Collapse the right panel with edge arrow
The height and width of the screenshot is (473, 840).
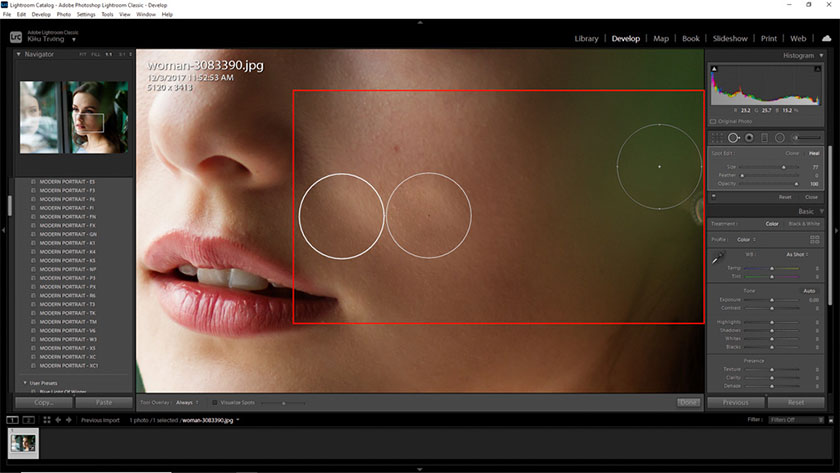pos(836,230)
